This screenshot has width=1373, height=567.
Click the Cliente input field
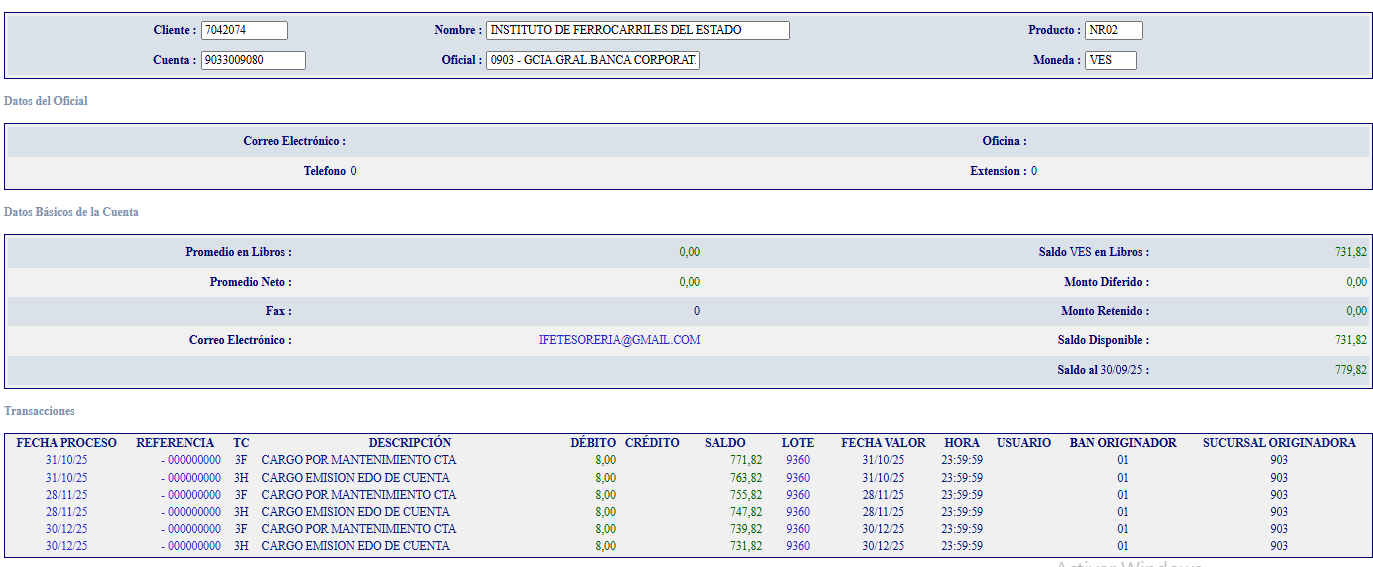[244, 30]
